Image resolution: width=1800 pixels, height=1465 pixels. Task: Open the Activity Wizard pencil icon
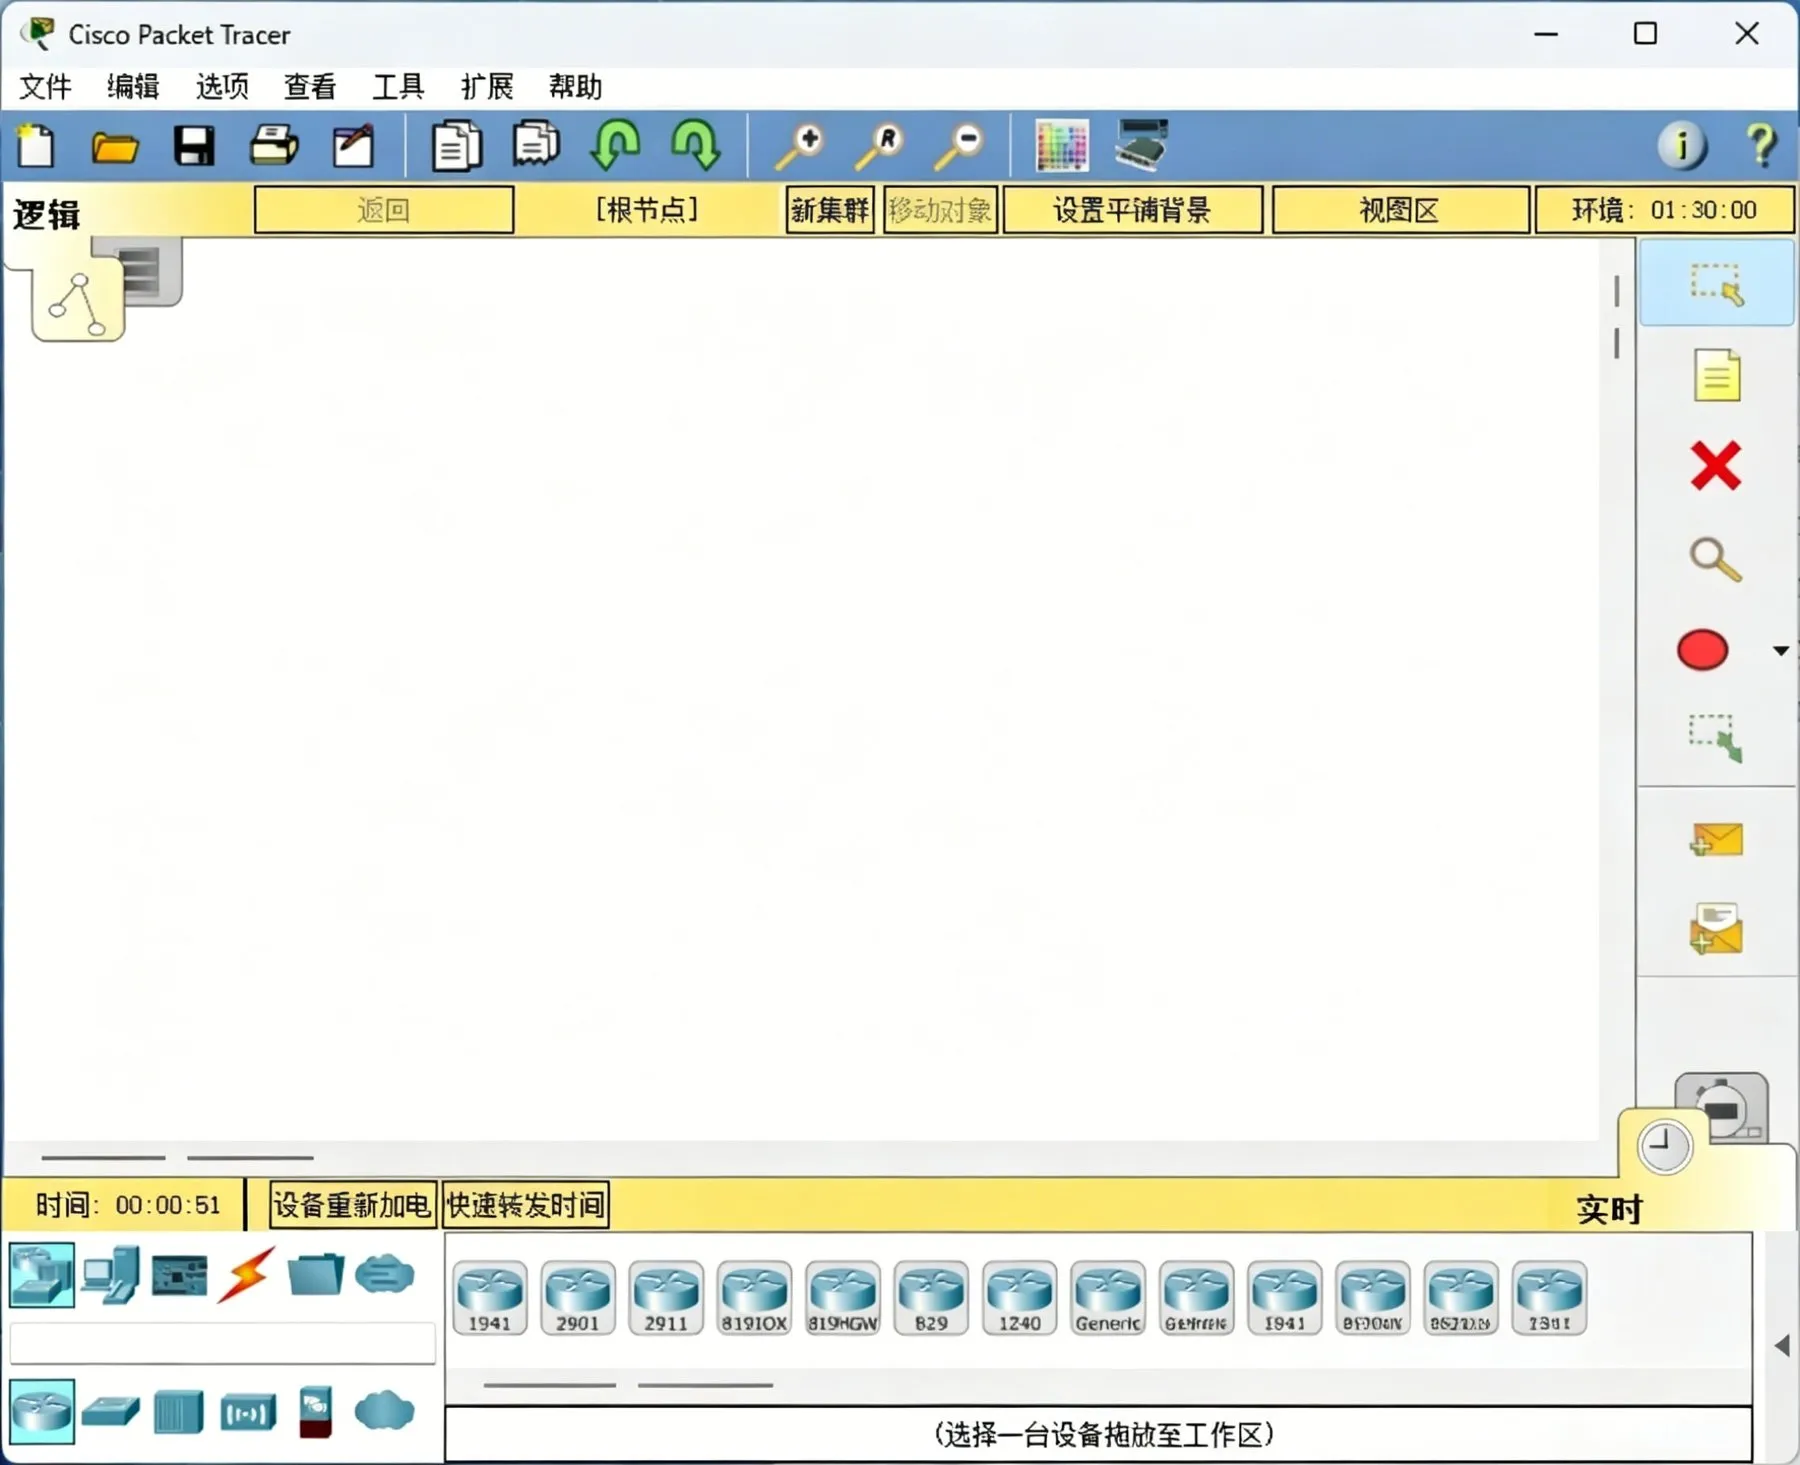tap(353, 146)
